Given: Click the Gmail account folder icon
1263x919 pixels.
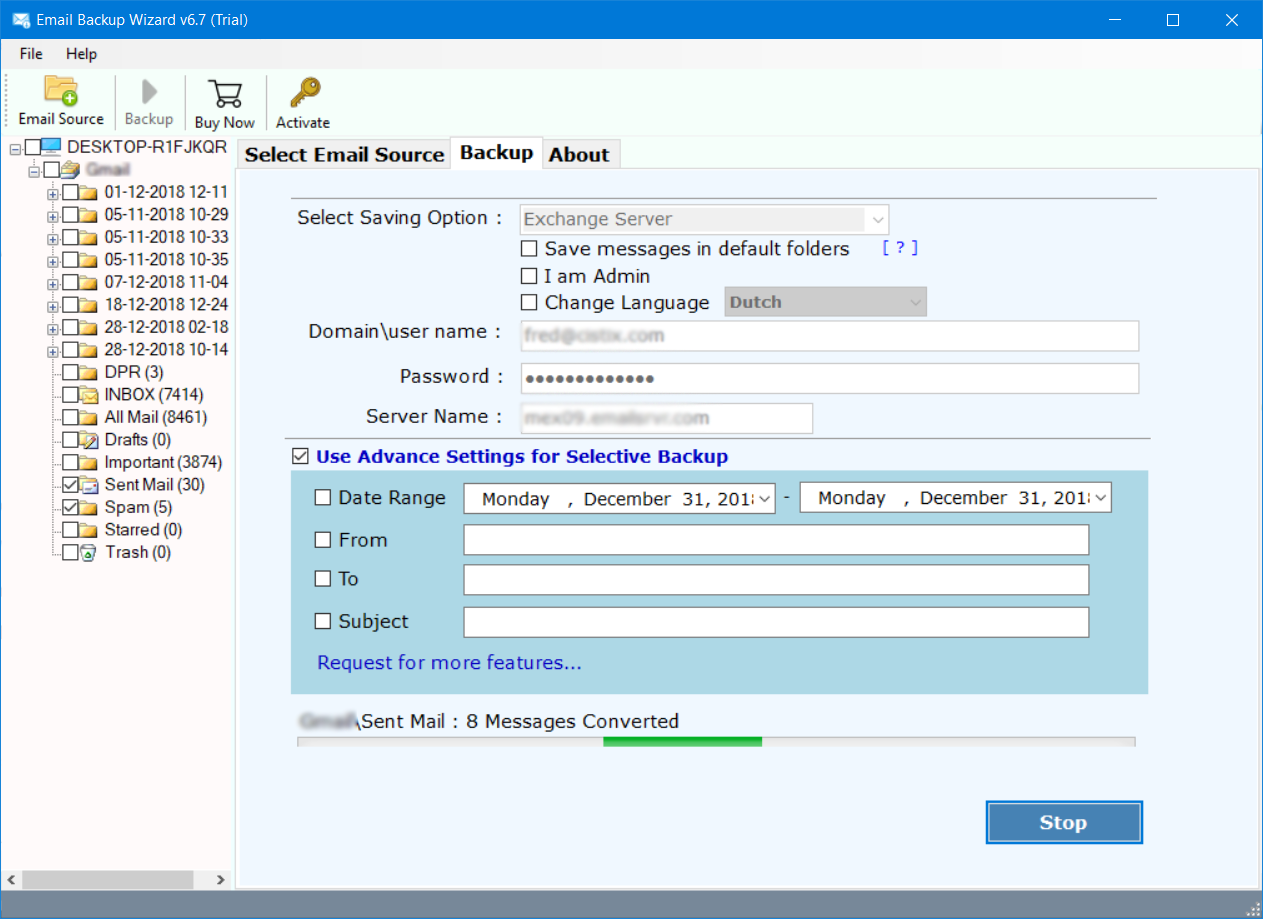Looking at the screenshot, I should tap(70, 169).
